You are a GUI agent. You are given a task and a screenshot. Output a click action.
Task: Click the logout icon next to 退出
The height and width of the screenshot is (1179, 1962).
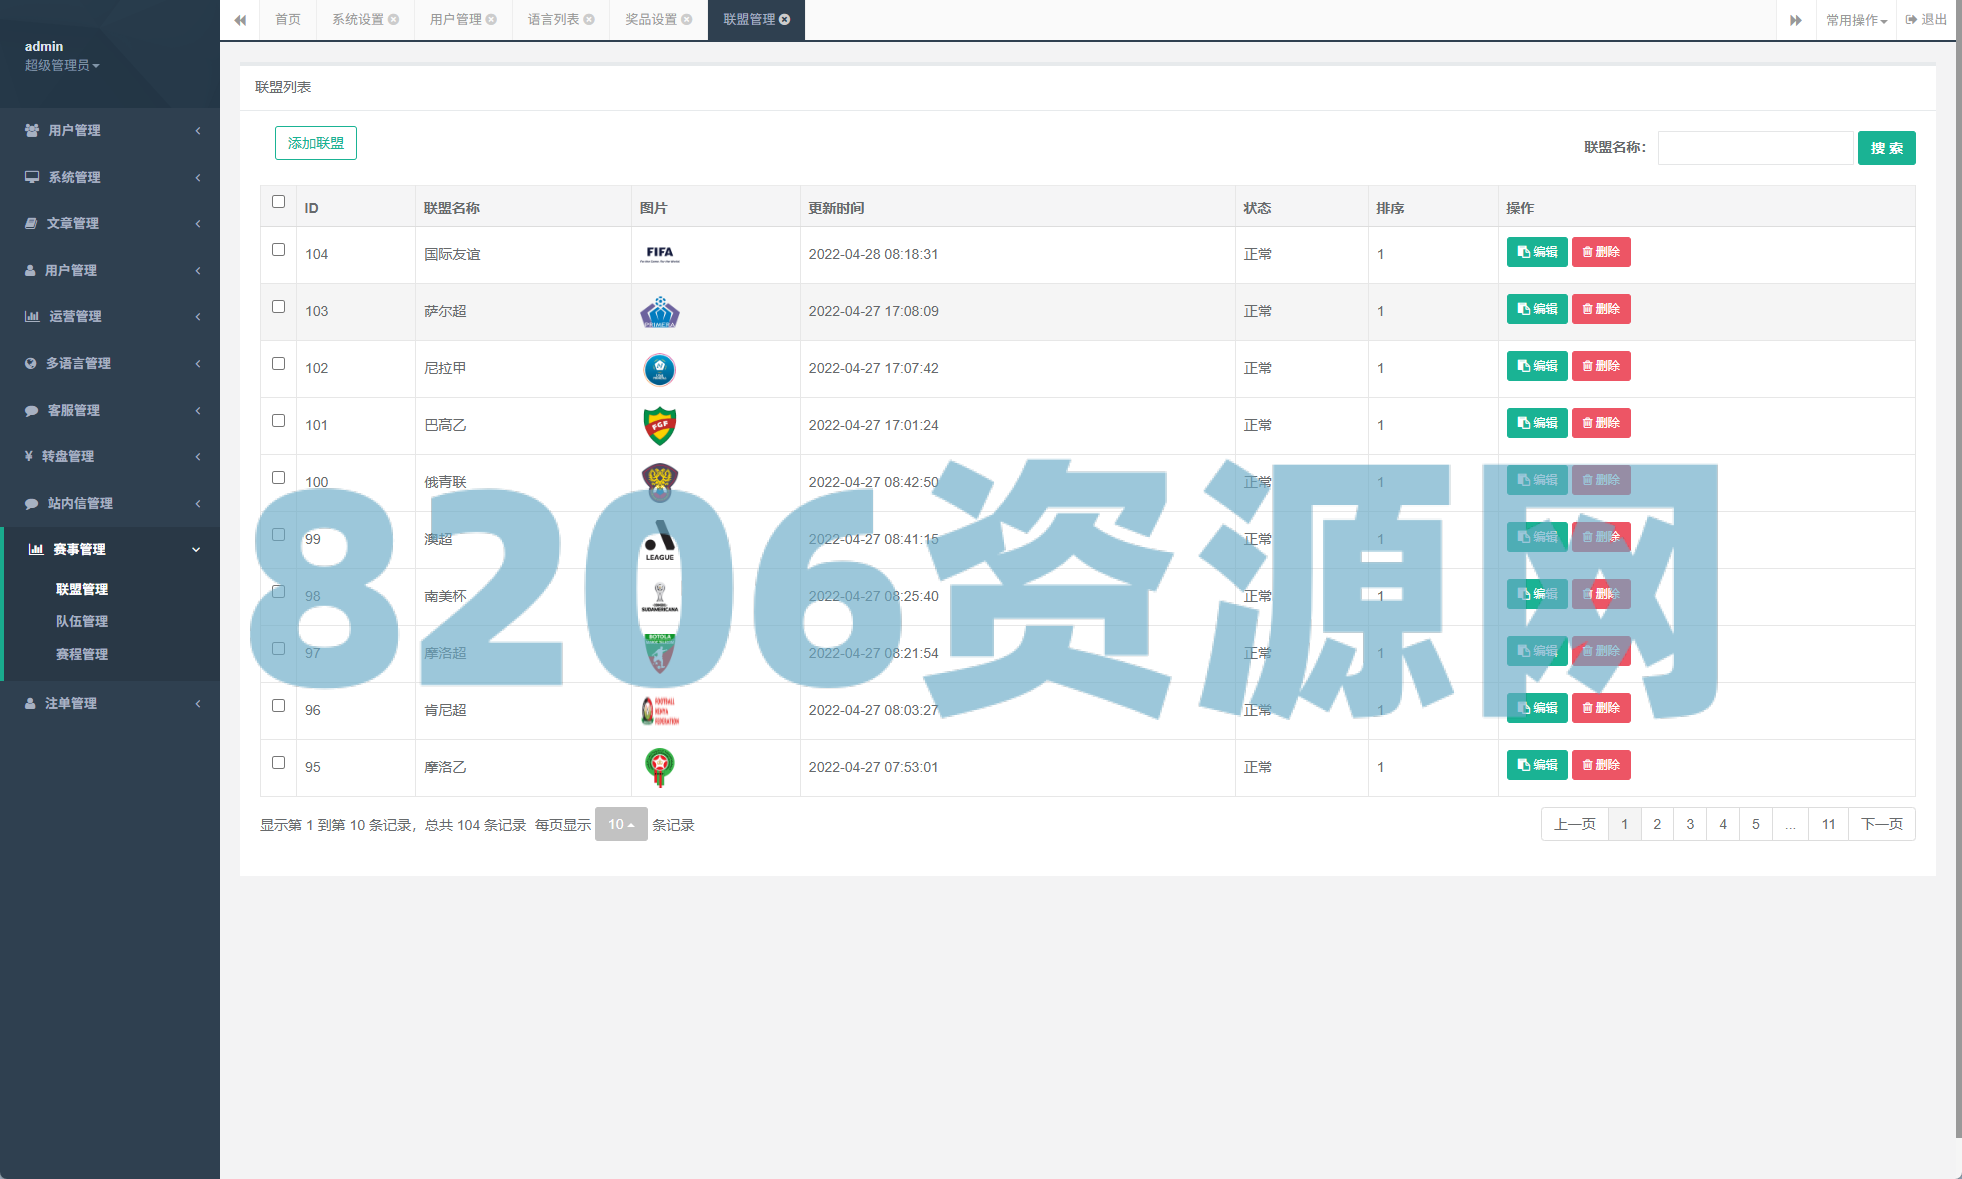pos(1911,19)
